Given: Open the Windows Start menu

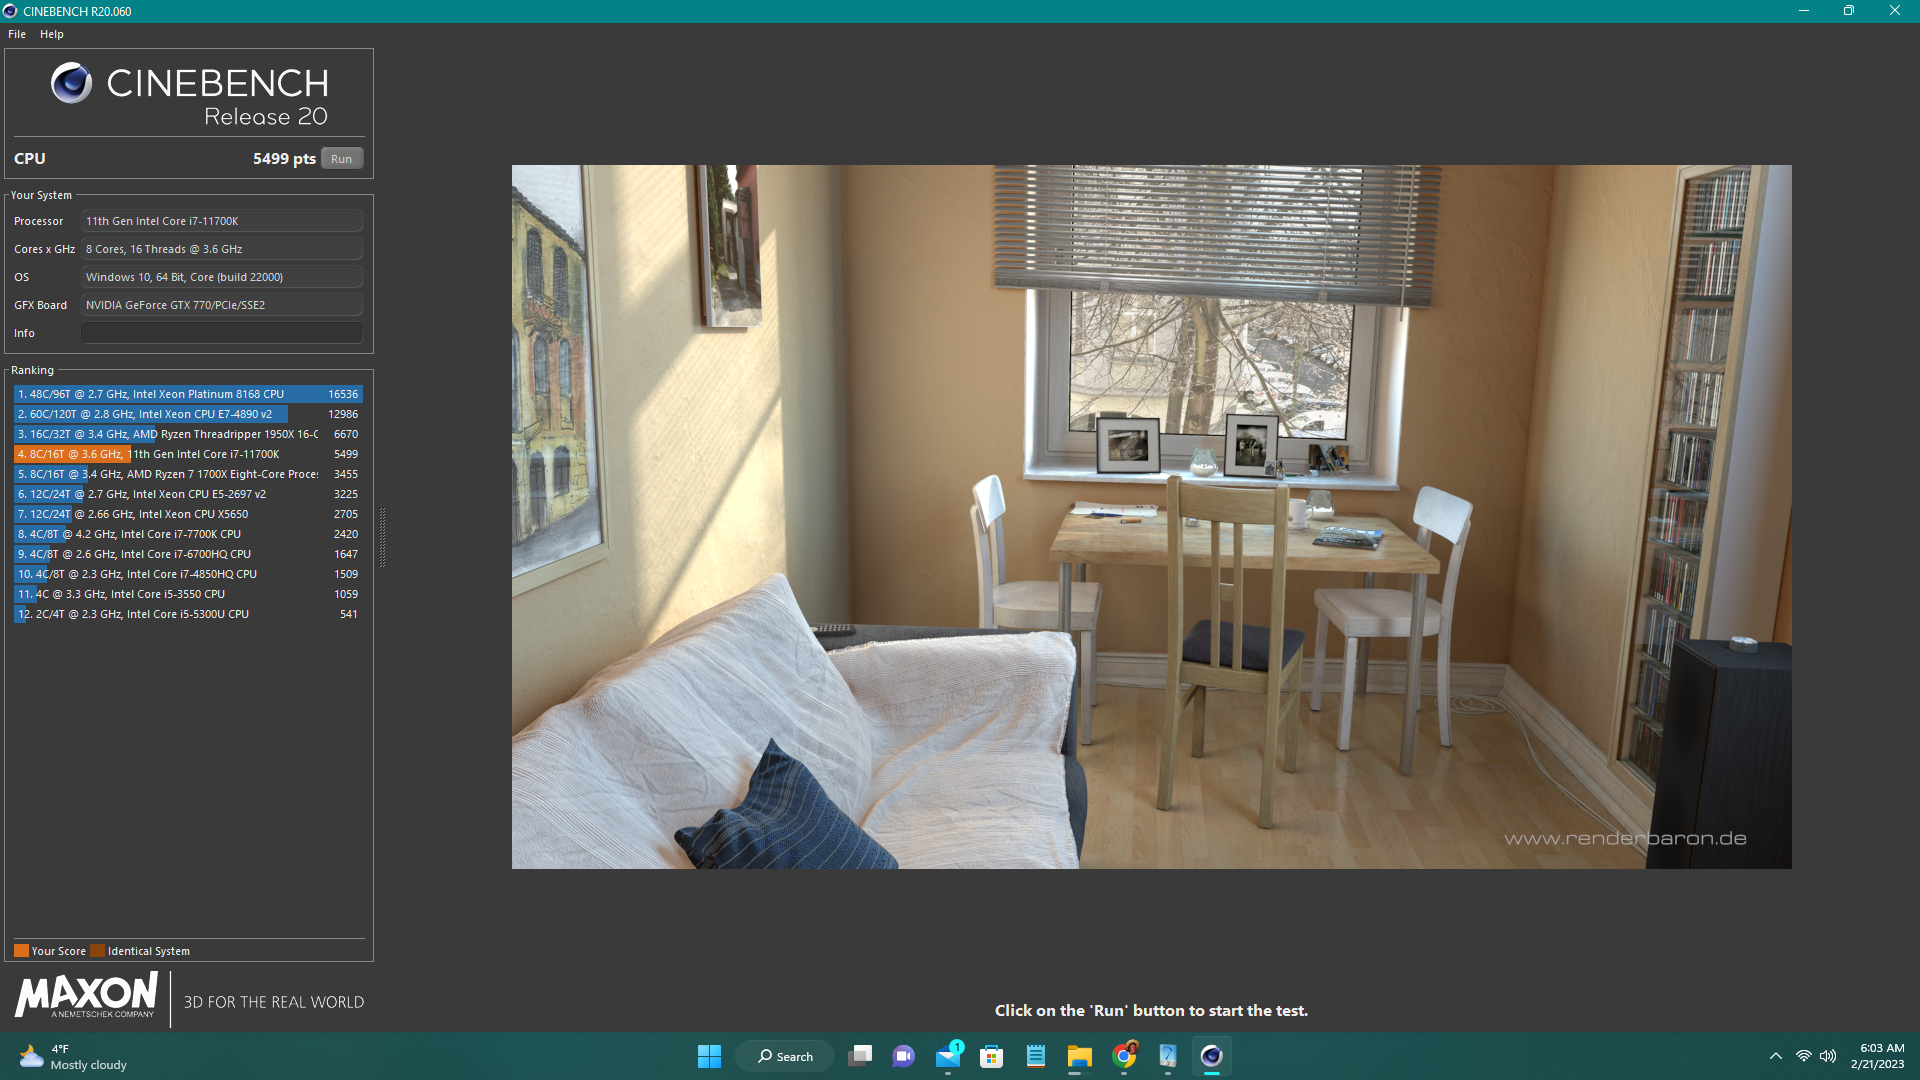Looking at the screenshot, I should 709,1056.
